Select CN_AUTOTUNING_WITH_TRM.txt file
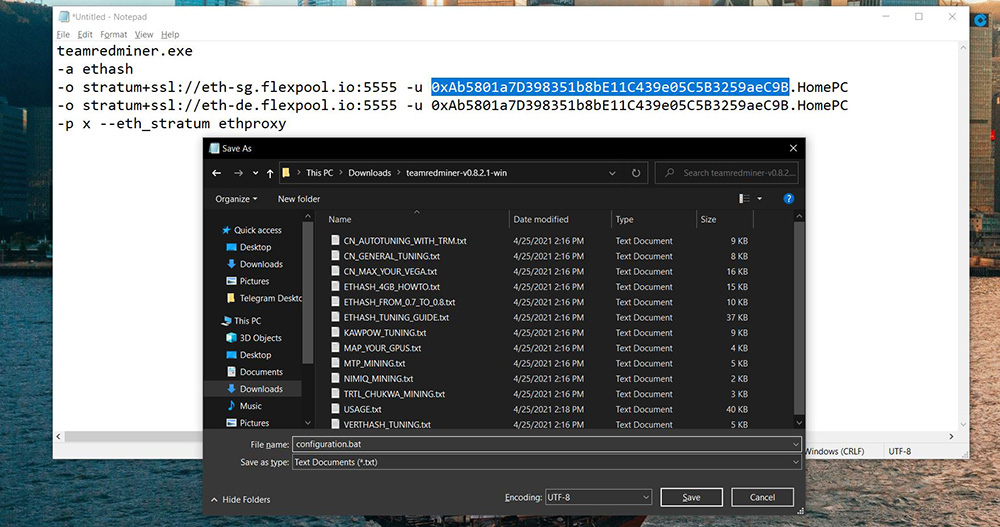Viewport: 1000px width, 527px height. (404, 241)
